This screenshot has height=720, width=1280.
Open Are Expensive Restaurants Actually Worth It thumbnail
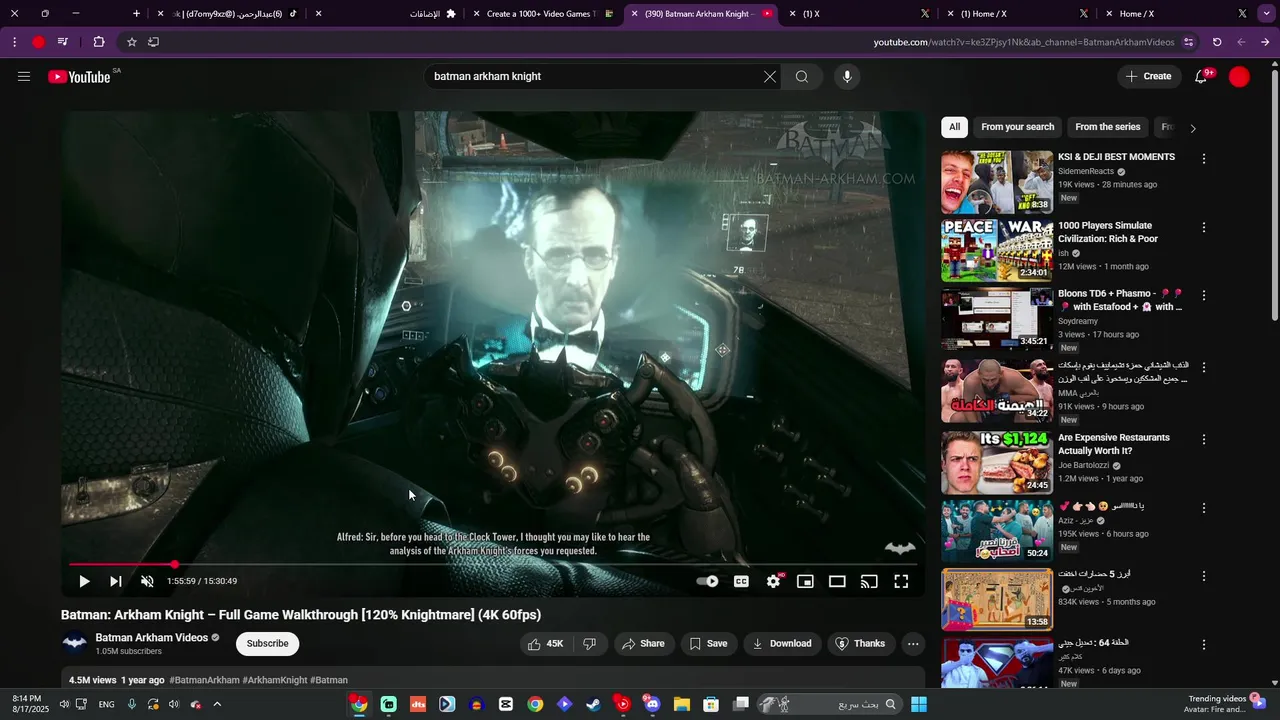coord(997,462)
